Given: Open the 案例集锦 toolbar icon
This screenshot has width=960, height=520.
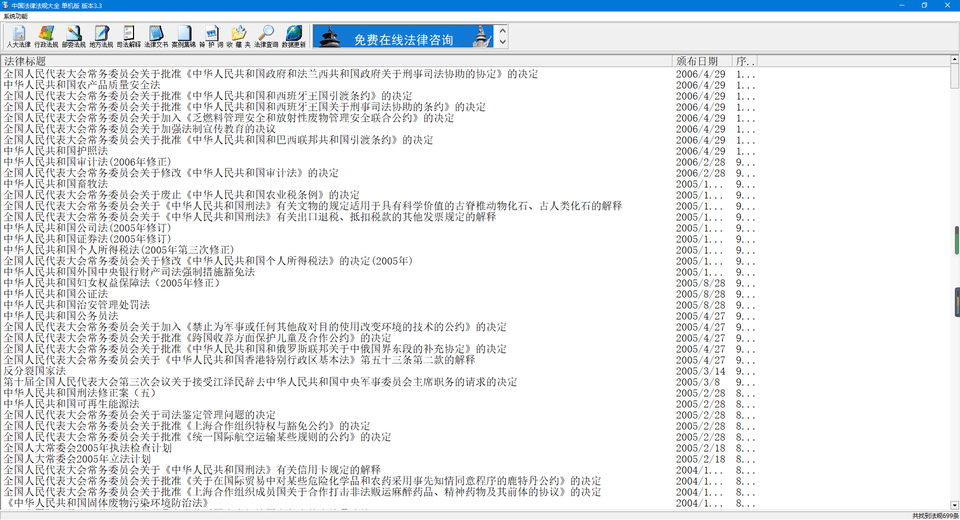Looking at the screenshot, I should 184,37.
